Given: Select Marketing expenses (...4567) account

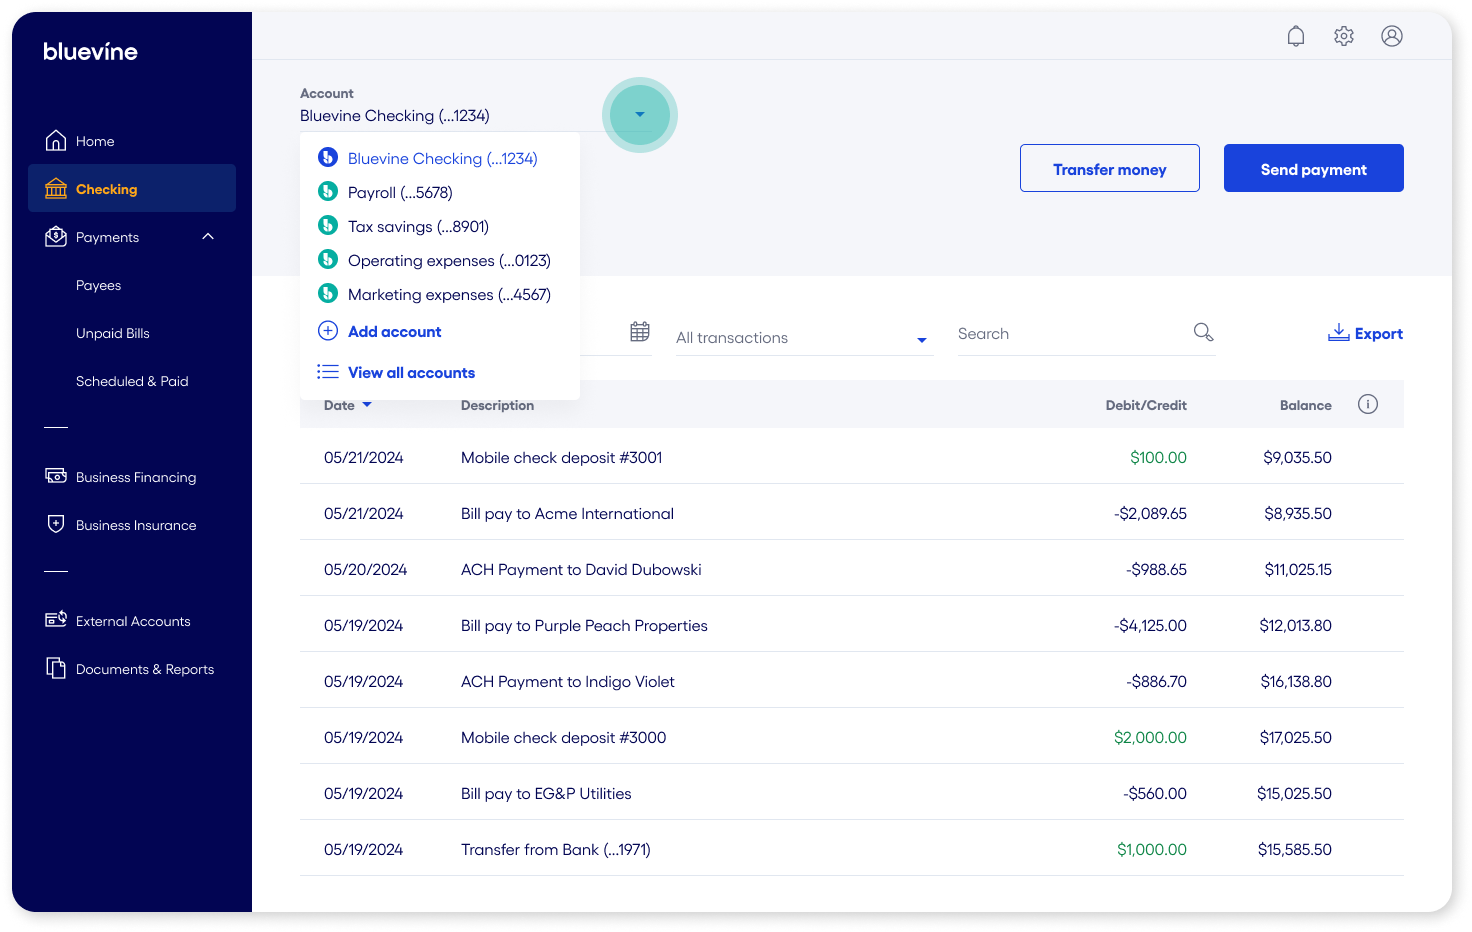Looking at the screenshot, I should 449,295.
